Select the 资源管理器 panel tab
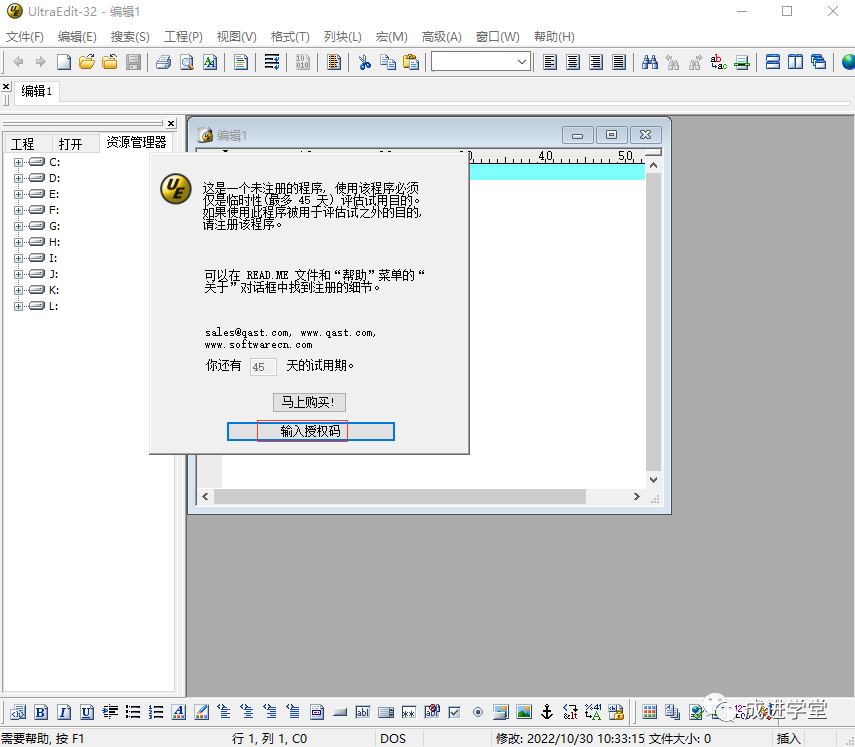This screenshot has height=747, width=855. click(x=136, y=142)
